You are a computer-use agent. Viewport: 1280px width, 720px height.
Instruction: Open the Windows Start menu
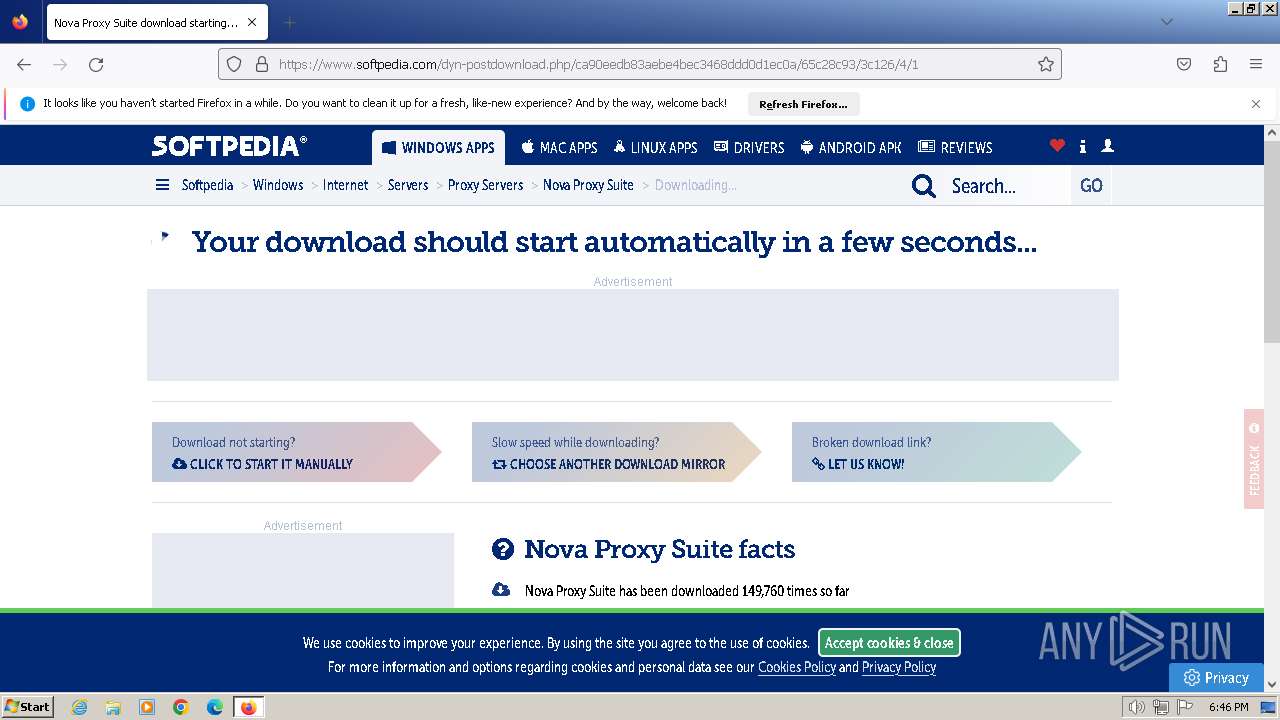[x=27, y=706]
